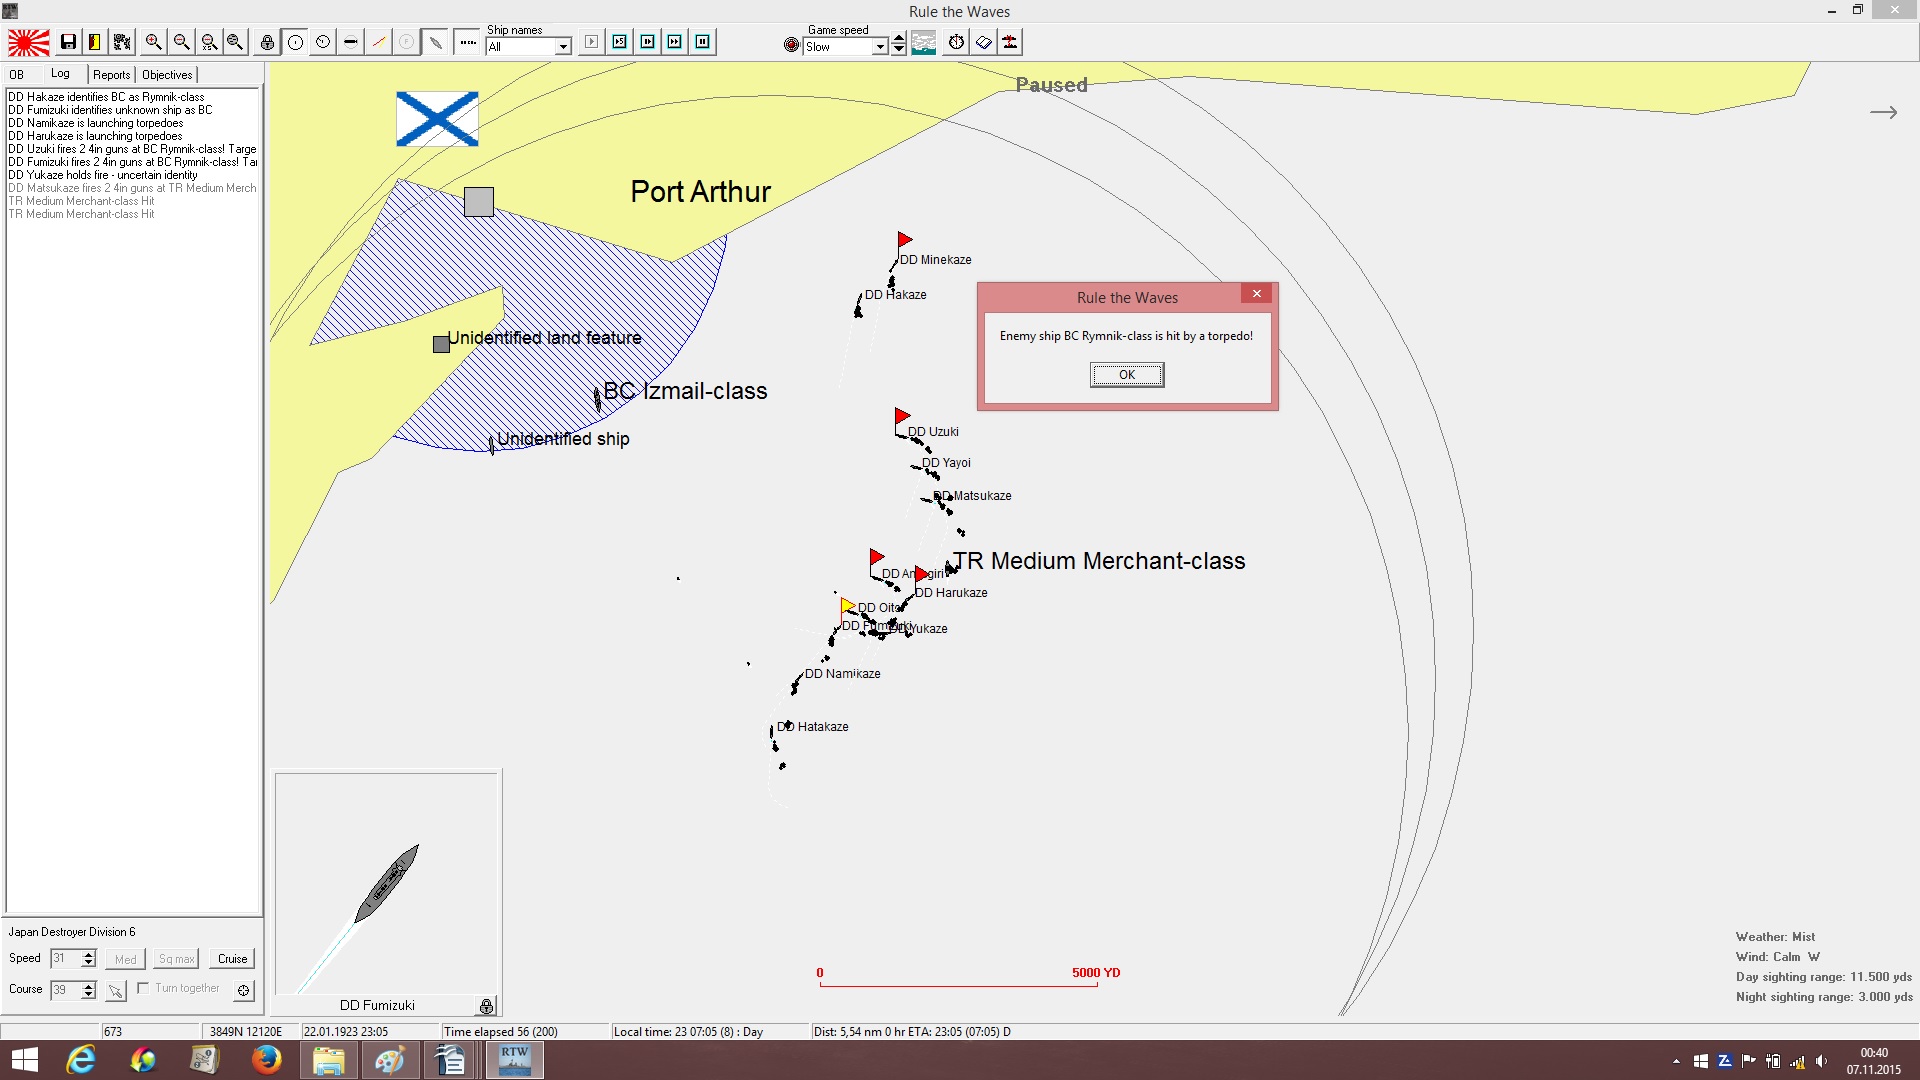Click the exit door icon in toolbar
The width and height of the screenshot is (1920, 1080).
coord(95,42)
